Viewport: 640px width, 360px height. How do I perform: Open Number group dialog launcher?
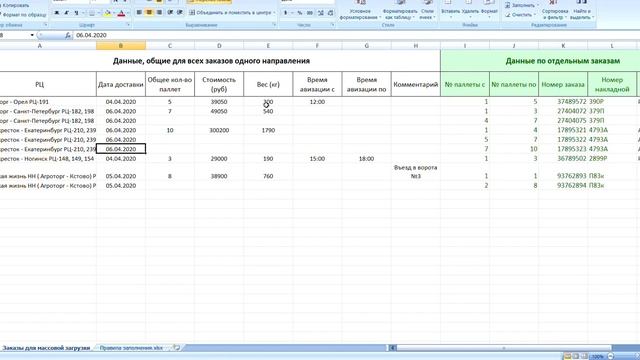(x=332, y=25)
